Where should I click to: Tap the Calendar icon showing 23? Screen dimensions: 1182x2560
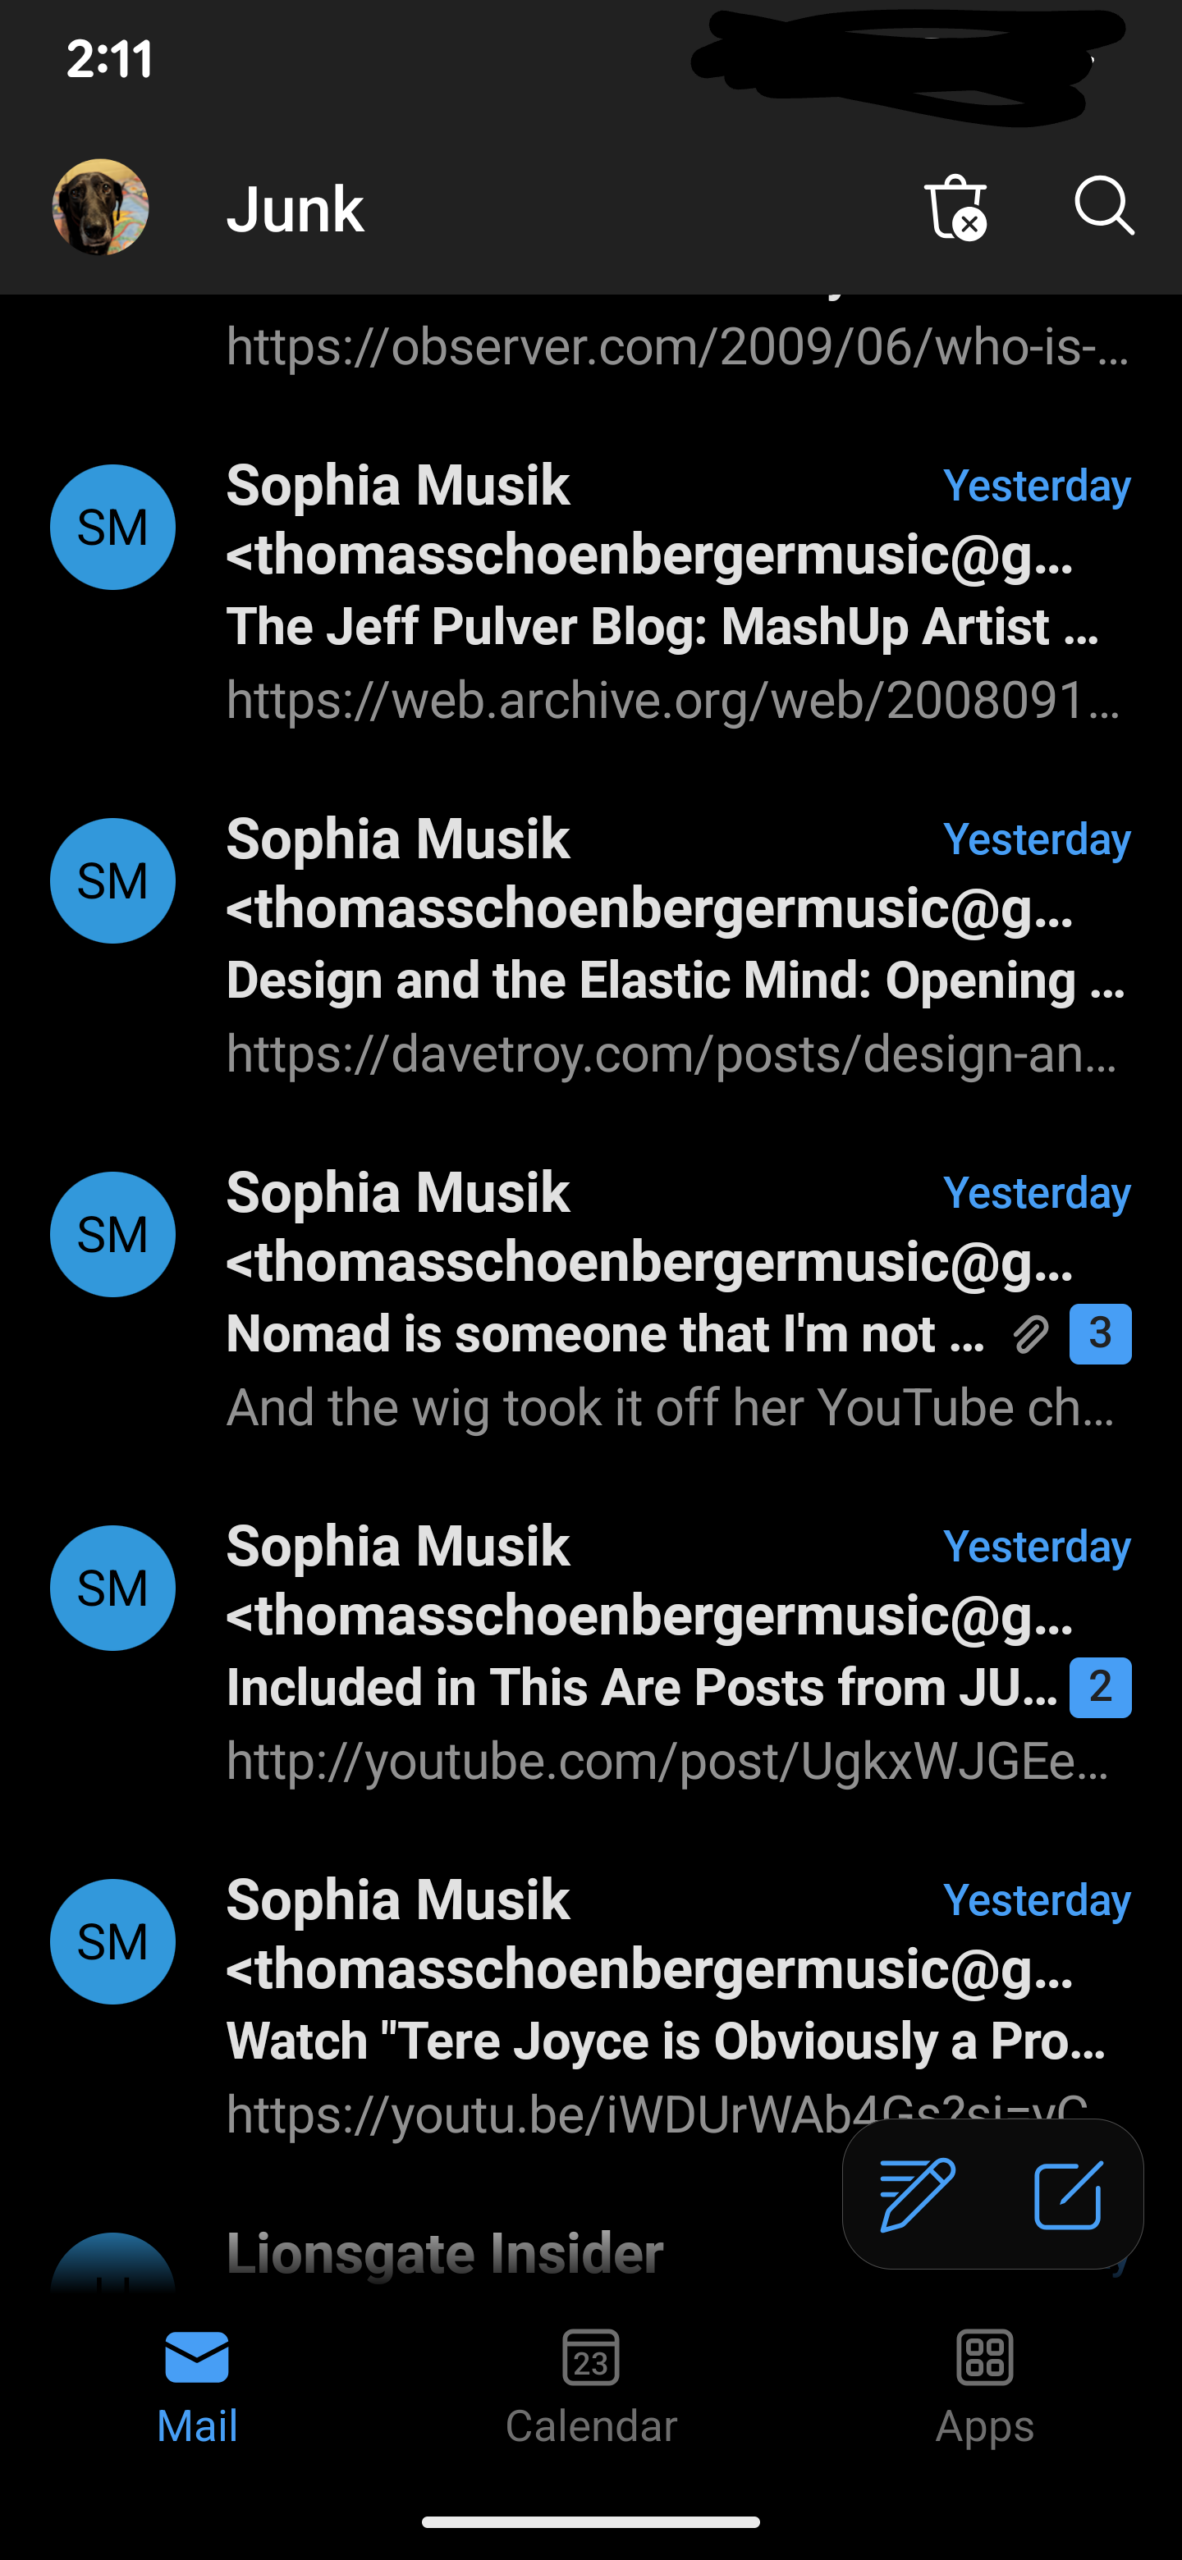tap(591, 2357)
